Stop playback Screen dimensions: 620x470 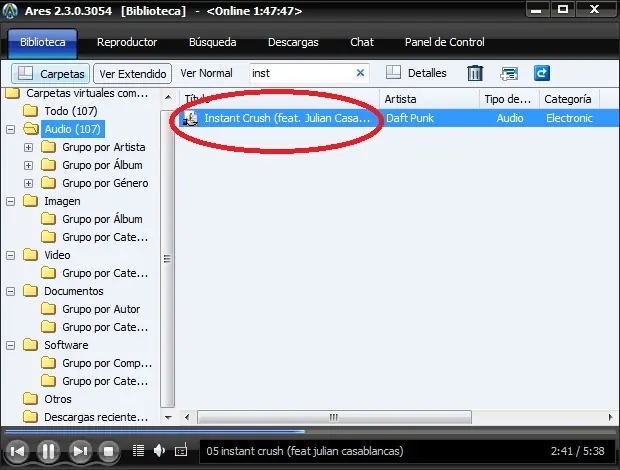tap(108, 451)
